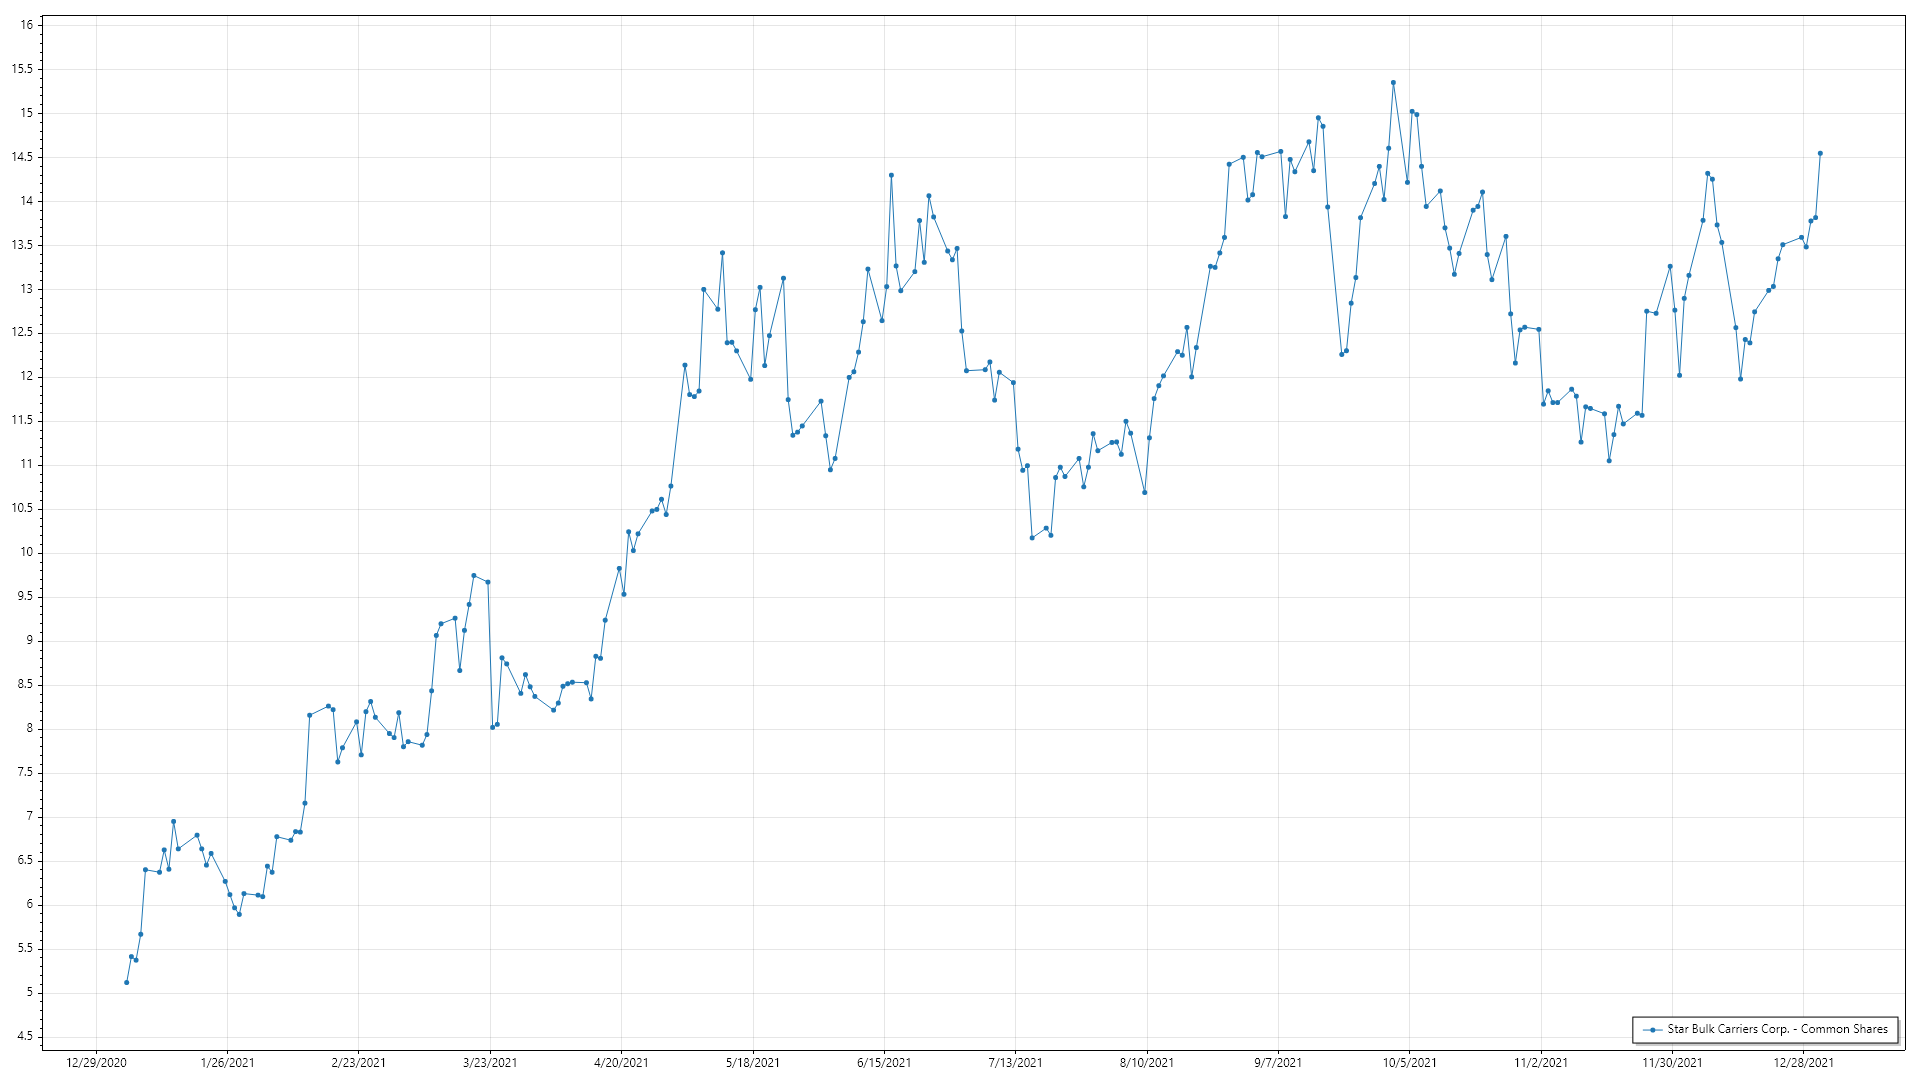The height and width of the screenshot is (1080, 1920).
Task: Click the 6/15/2021 axis label
Action: click(884, 1063)
